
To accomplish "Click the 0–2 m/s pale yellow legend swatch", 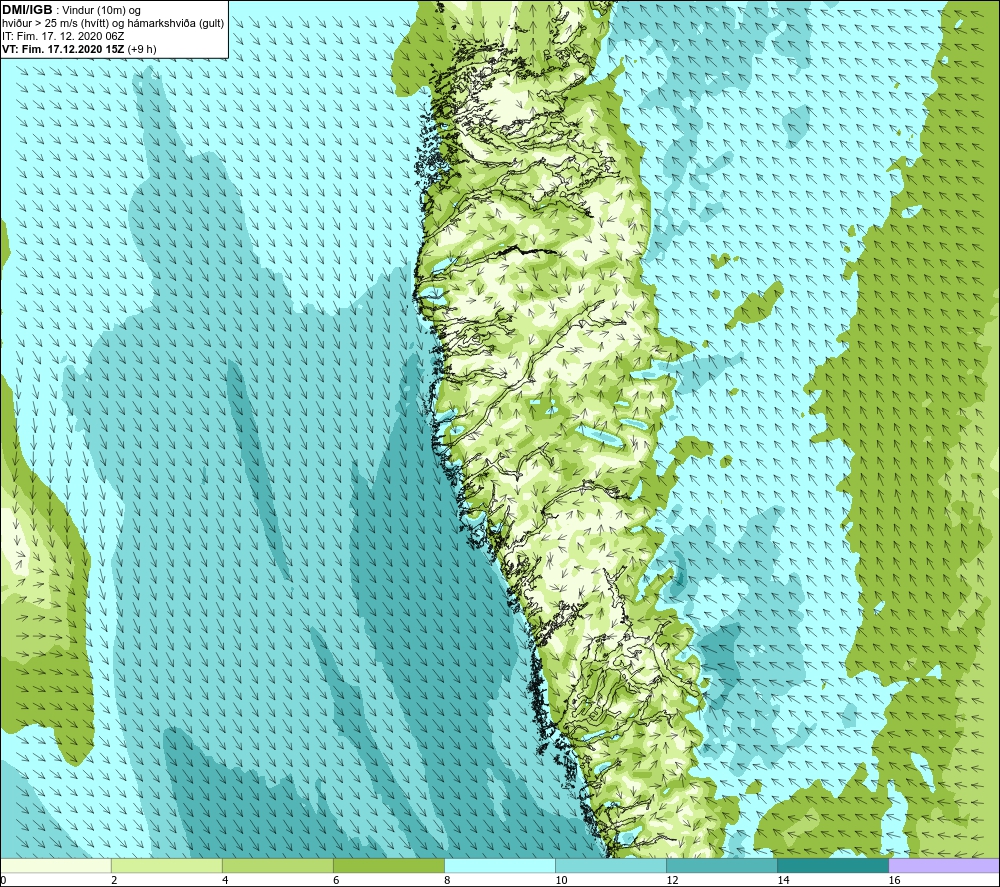I will (56, 866).
